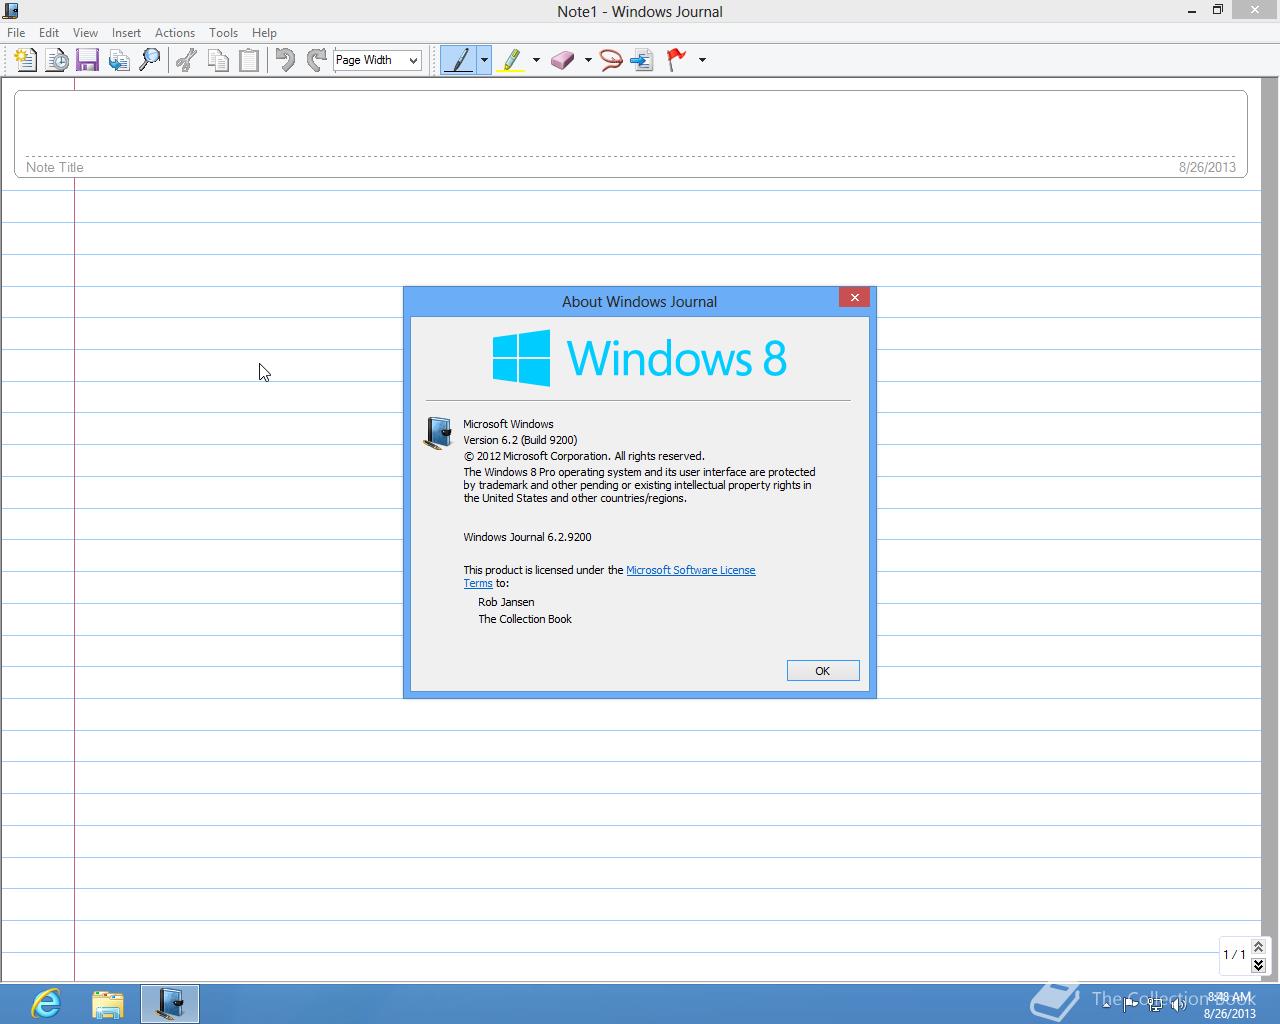The width and height of the screenshot is (1280, 1024).
Task: Open the Find magnifier tool
Action: [150, 60]
